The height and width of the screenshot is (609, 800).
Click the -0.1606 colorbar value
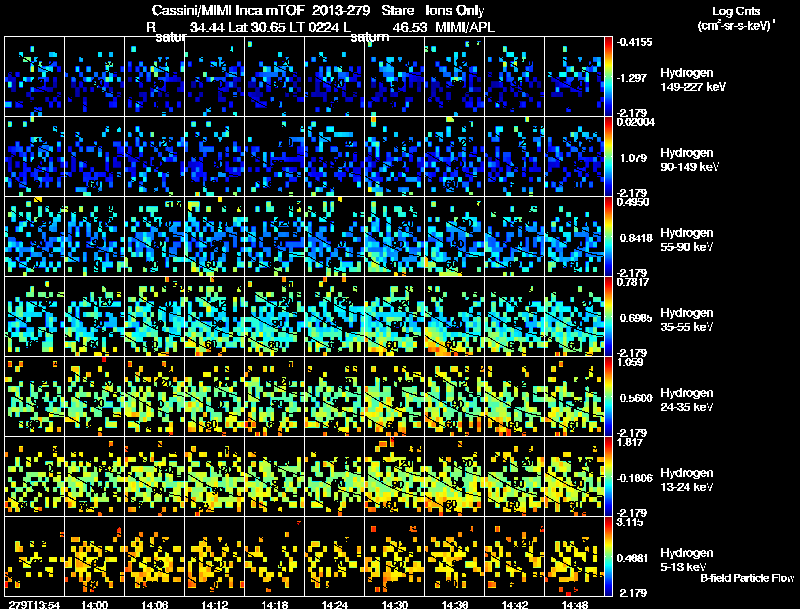(x=634, y=478)
